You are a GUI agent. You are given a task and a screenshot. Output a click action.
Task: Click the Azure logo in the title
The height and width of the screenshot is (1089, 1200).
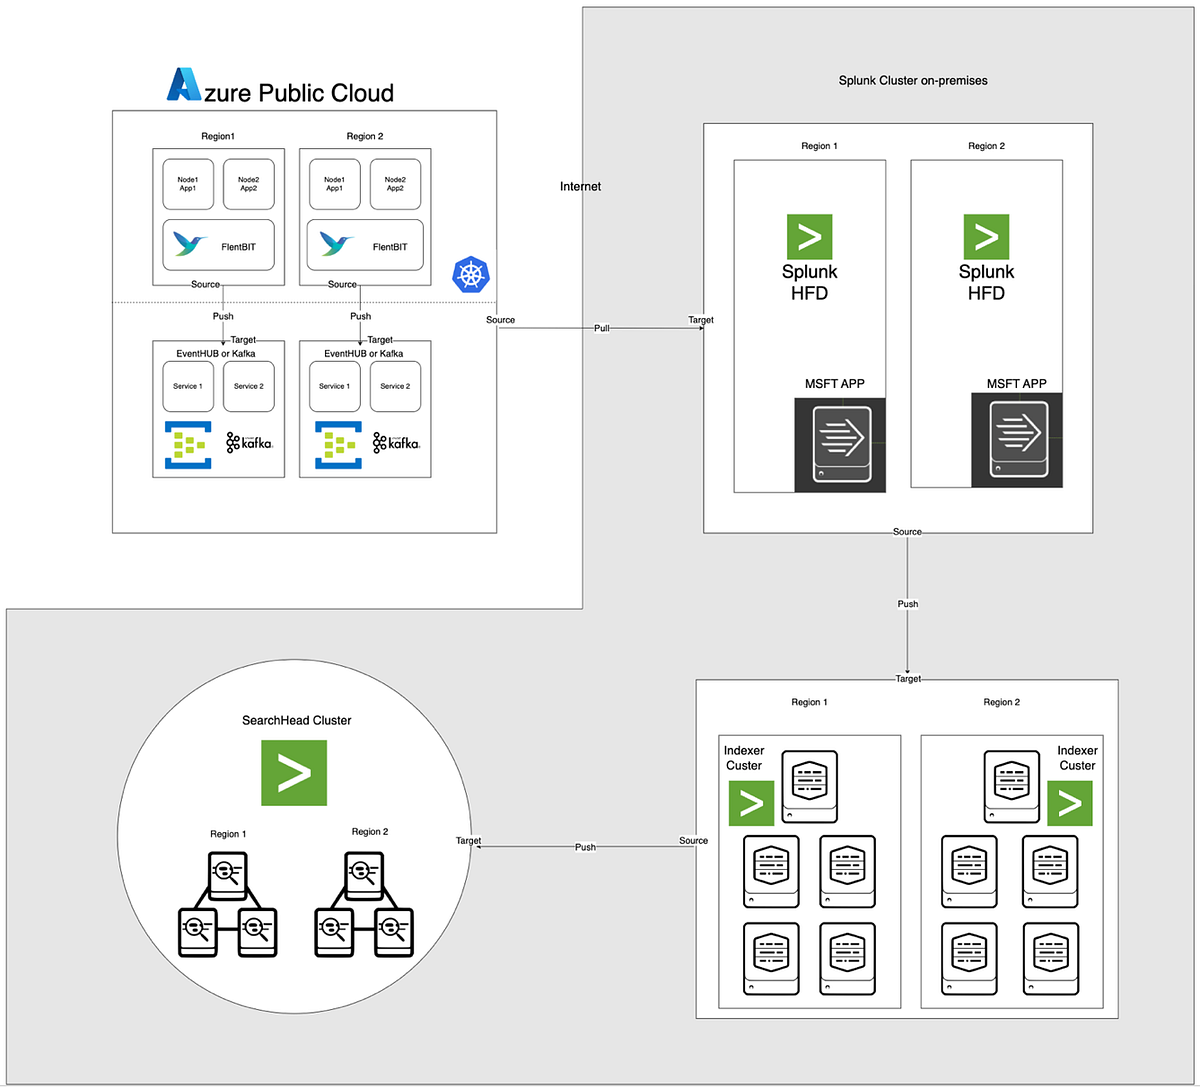pos(184,86)
